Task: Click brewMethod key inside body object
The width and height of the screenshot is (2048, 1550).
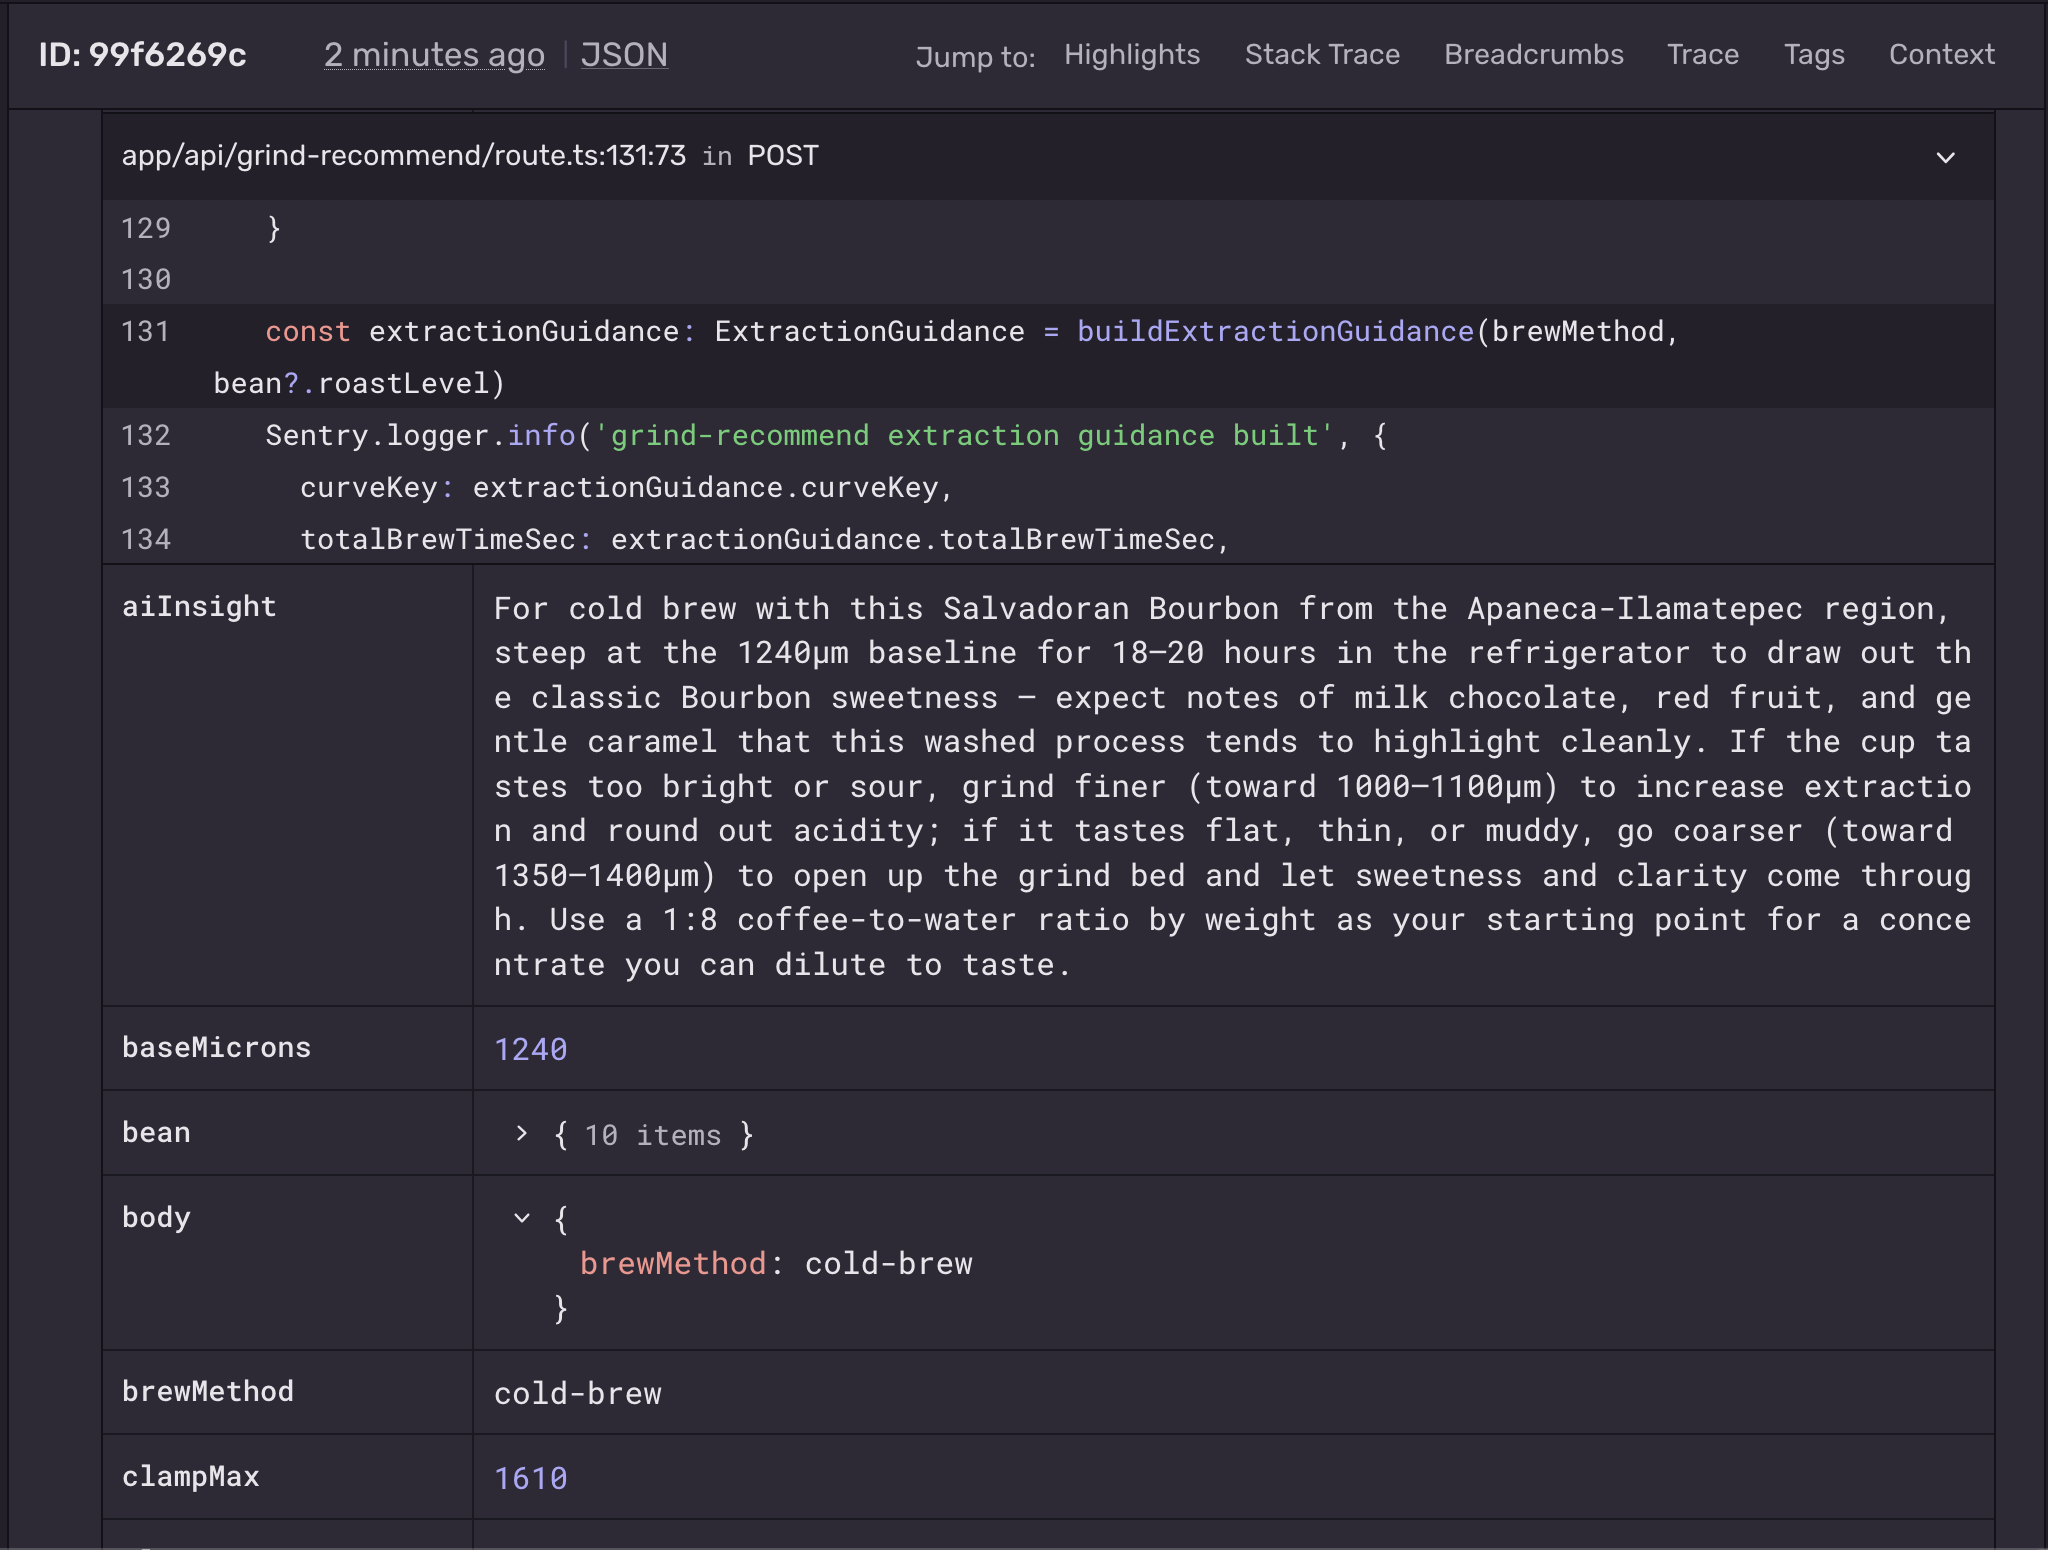Action: click(673, 1264)
